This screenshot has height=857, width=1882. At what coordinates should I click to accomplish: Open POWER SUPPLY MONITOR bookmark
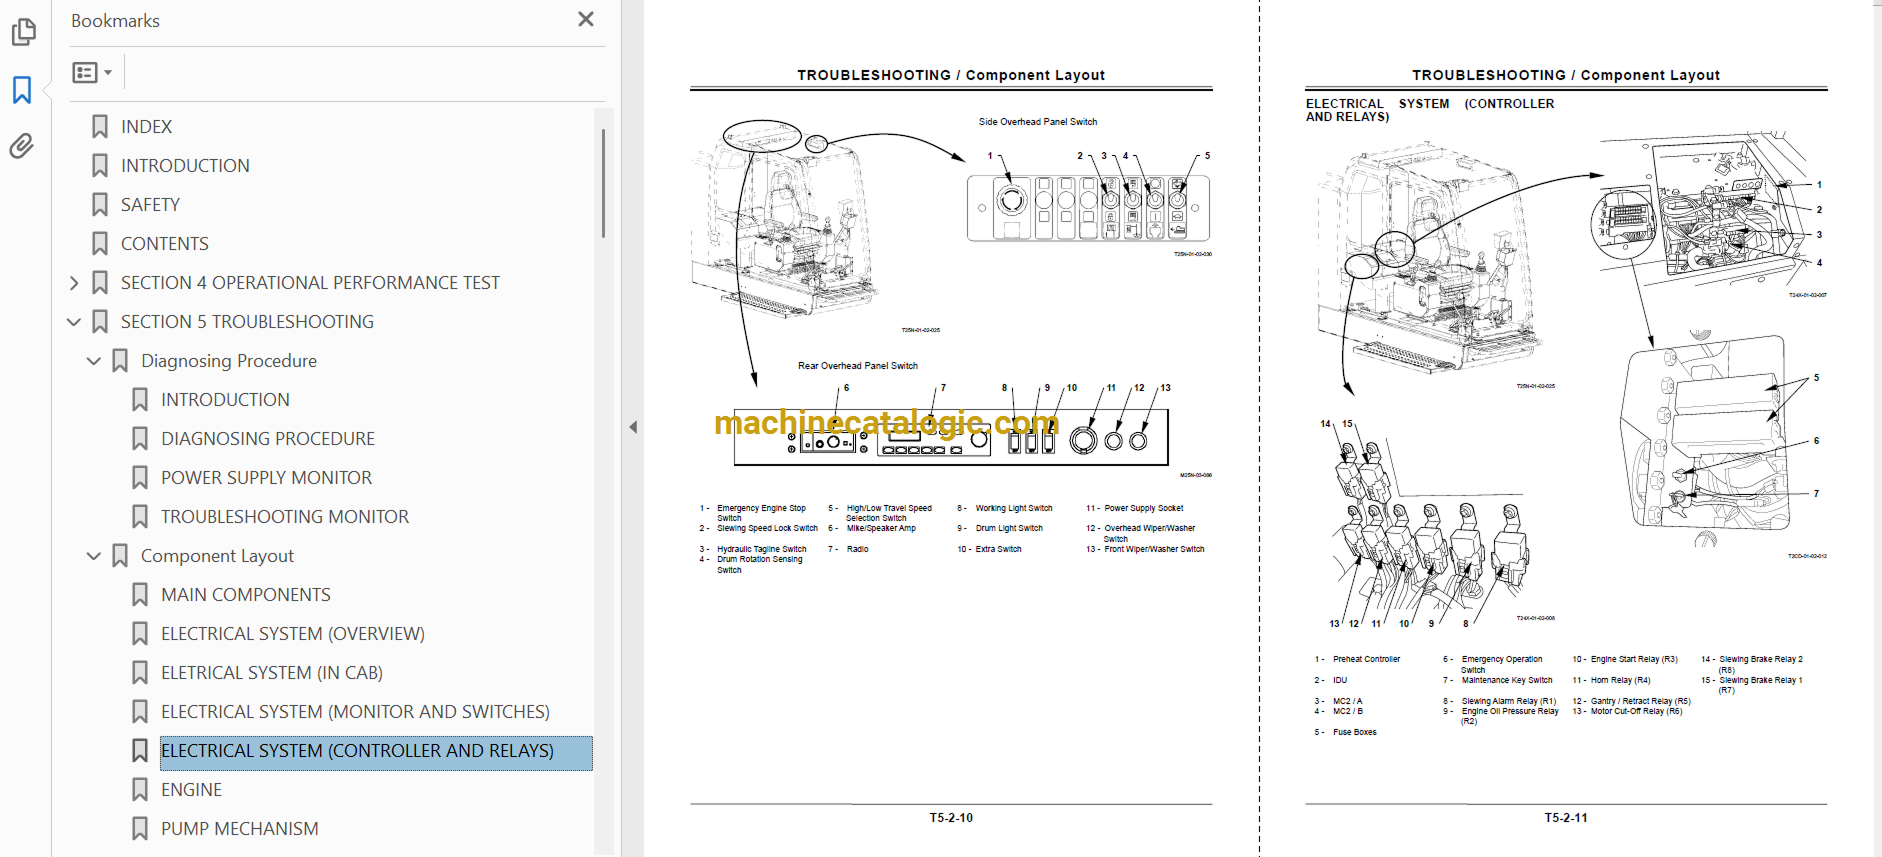point(266,478)
